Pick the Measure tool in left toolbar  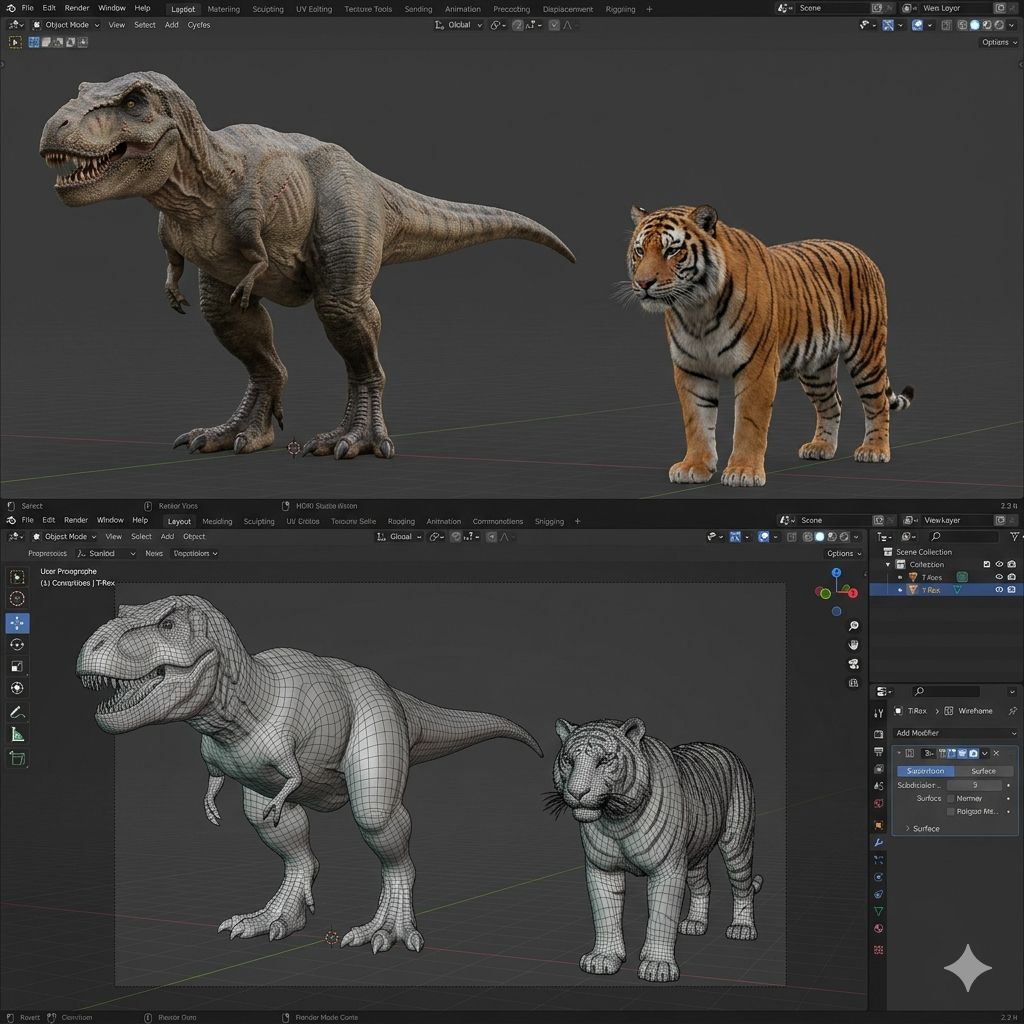(18, 735)
